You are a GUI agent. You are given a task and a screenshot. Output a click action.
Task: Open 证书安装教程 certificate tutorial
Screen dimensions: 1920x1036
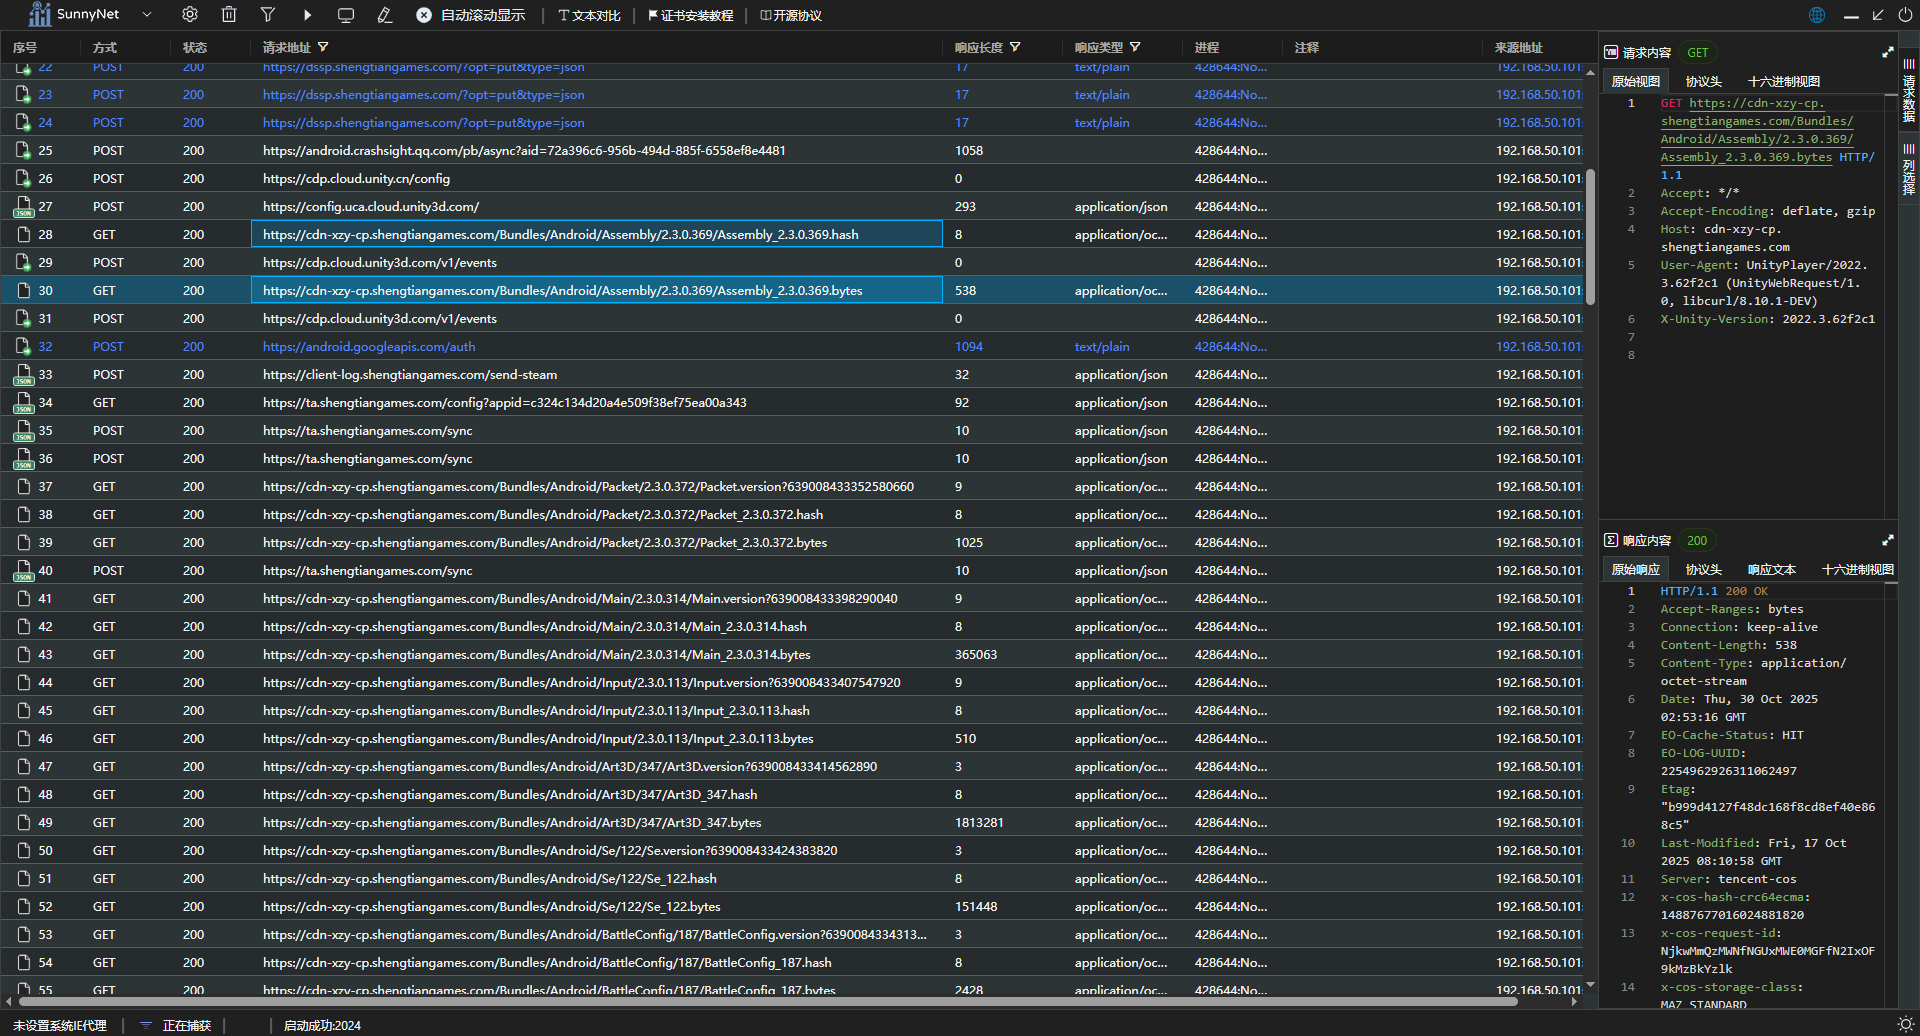[691, 15]
